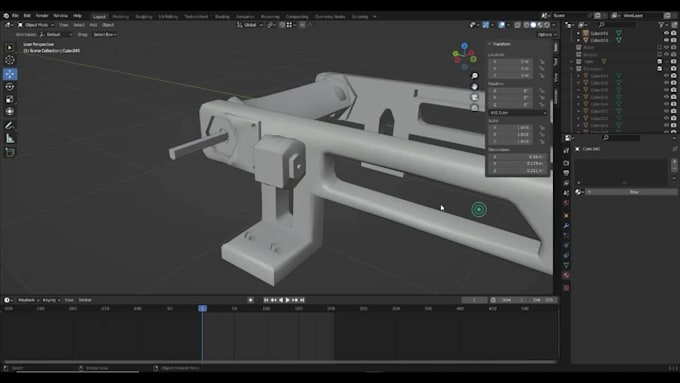Open the pivot point dropdown

coord(271,25)
